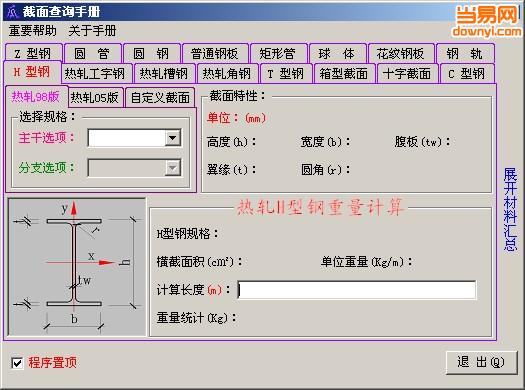
Task: Open the 重要帮助 menu
Action: click(32, 31)
